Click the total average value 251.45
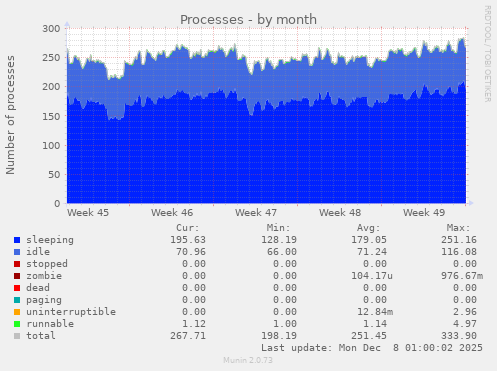 [x=369, y=336]
